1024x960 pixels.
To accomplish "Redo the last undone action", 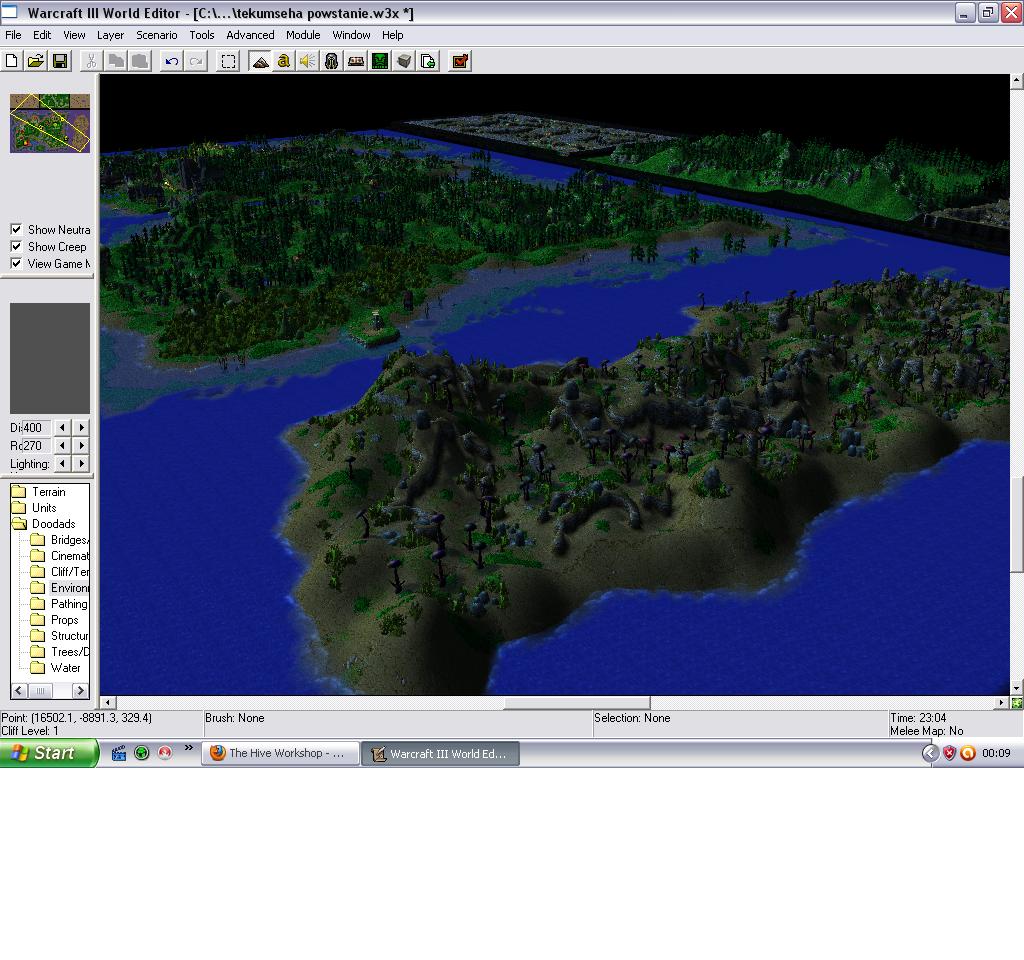I will tap(196, 61).
